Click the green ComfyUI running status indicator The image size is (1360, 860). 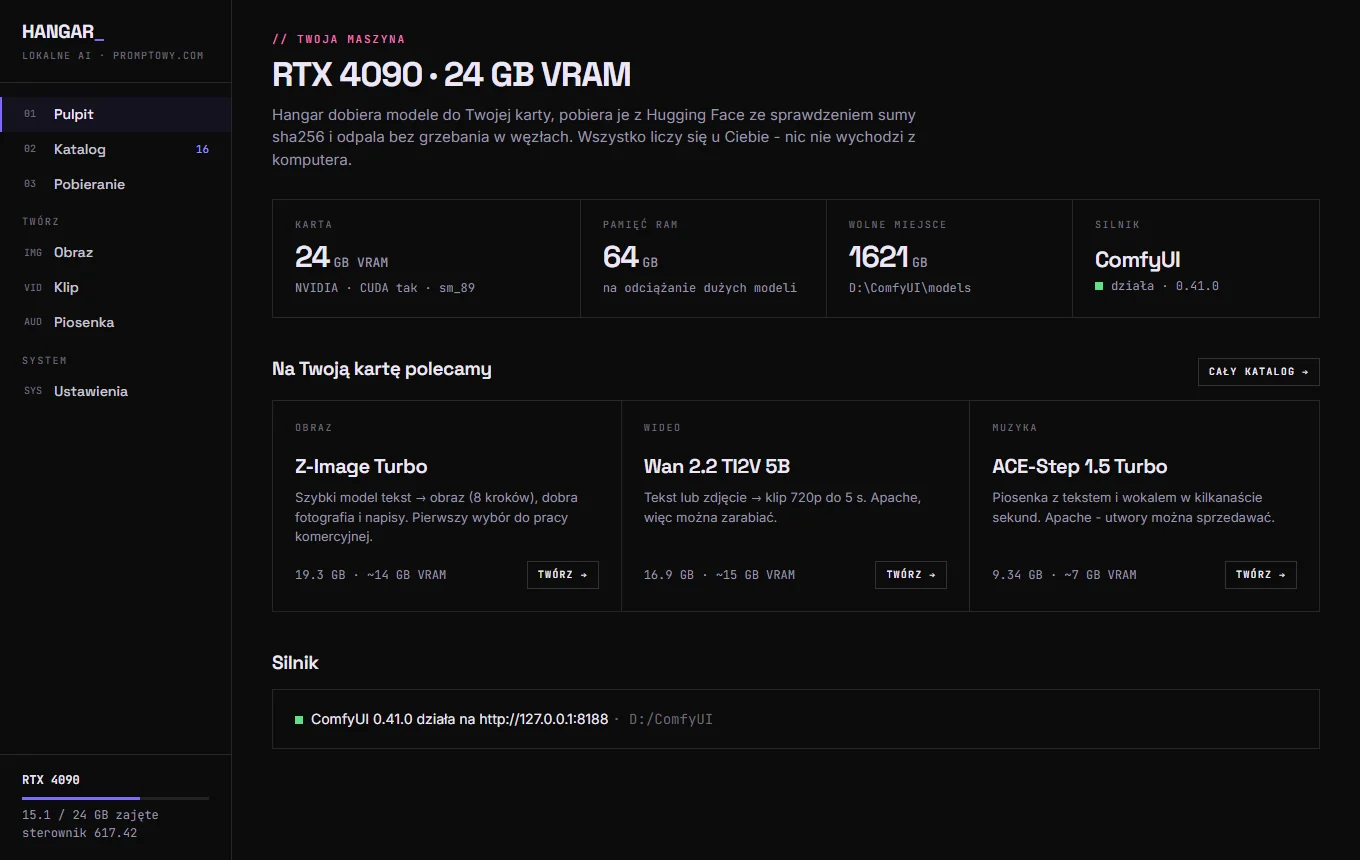tap(299, 719)
